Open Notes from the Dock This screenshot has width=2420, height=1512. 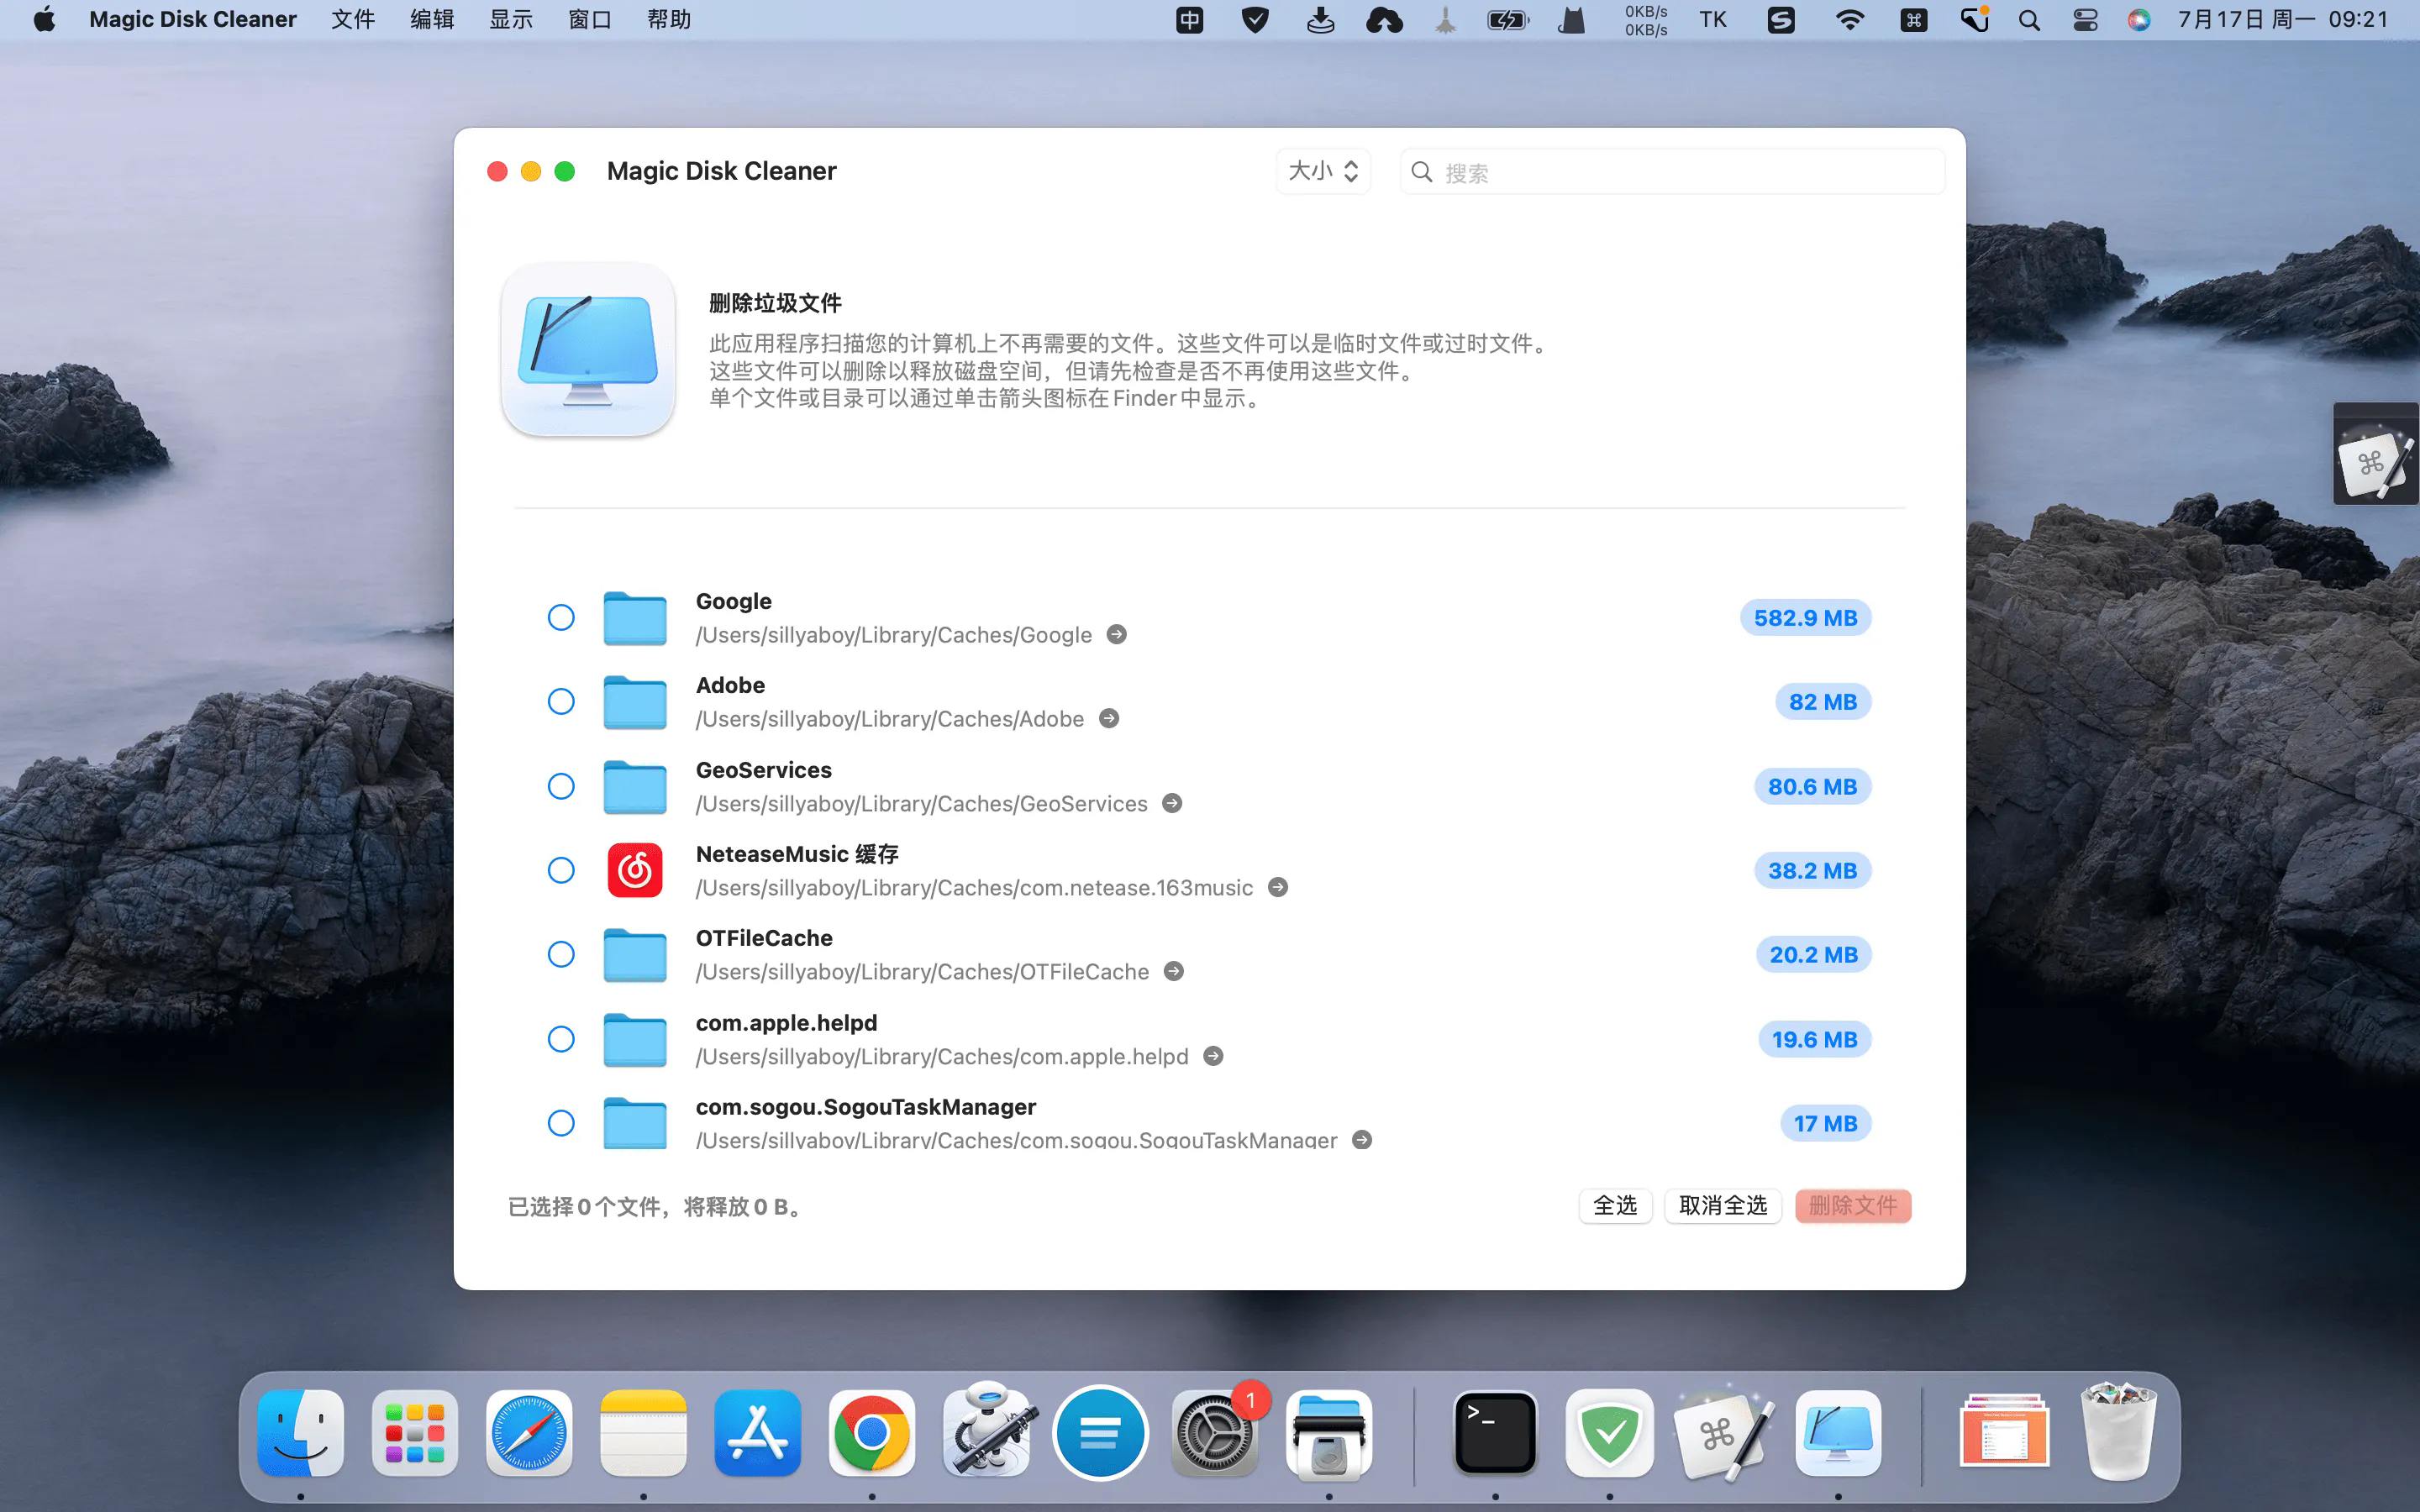643,1433
